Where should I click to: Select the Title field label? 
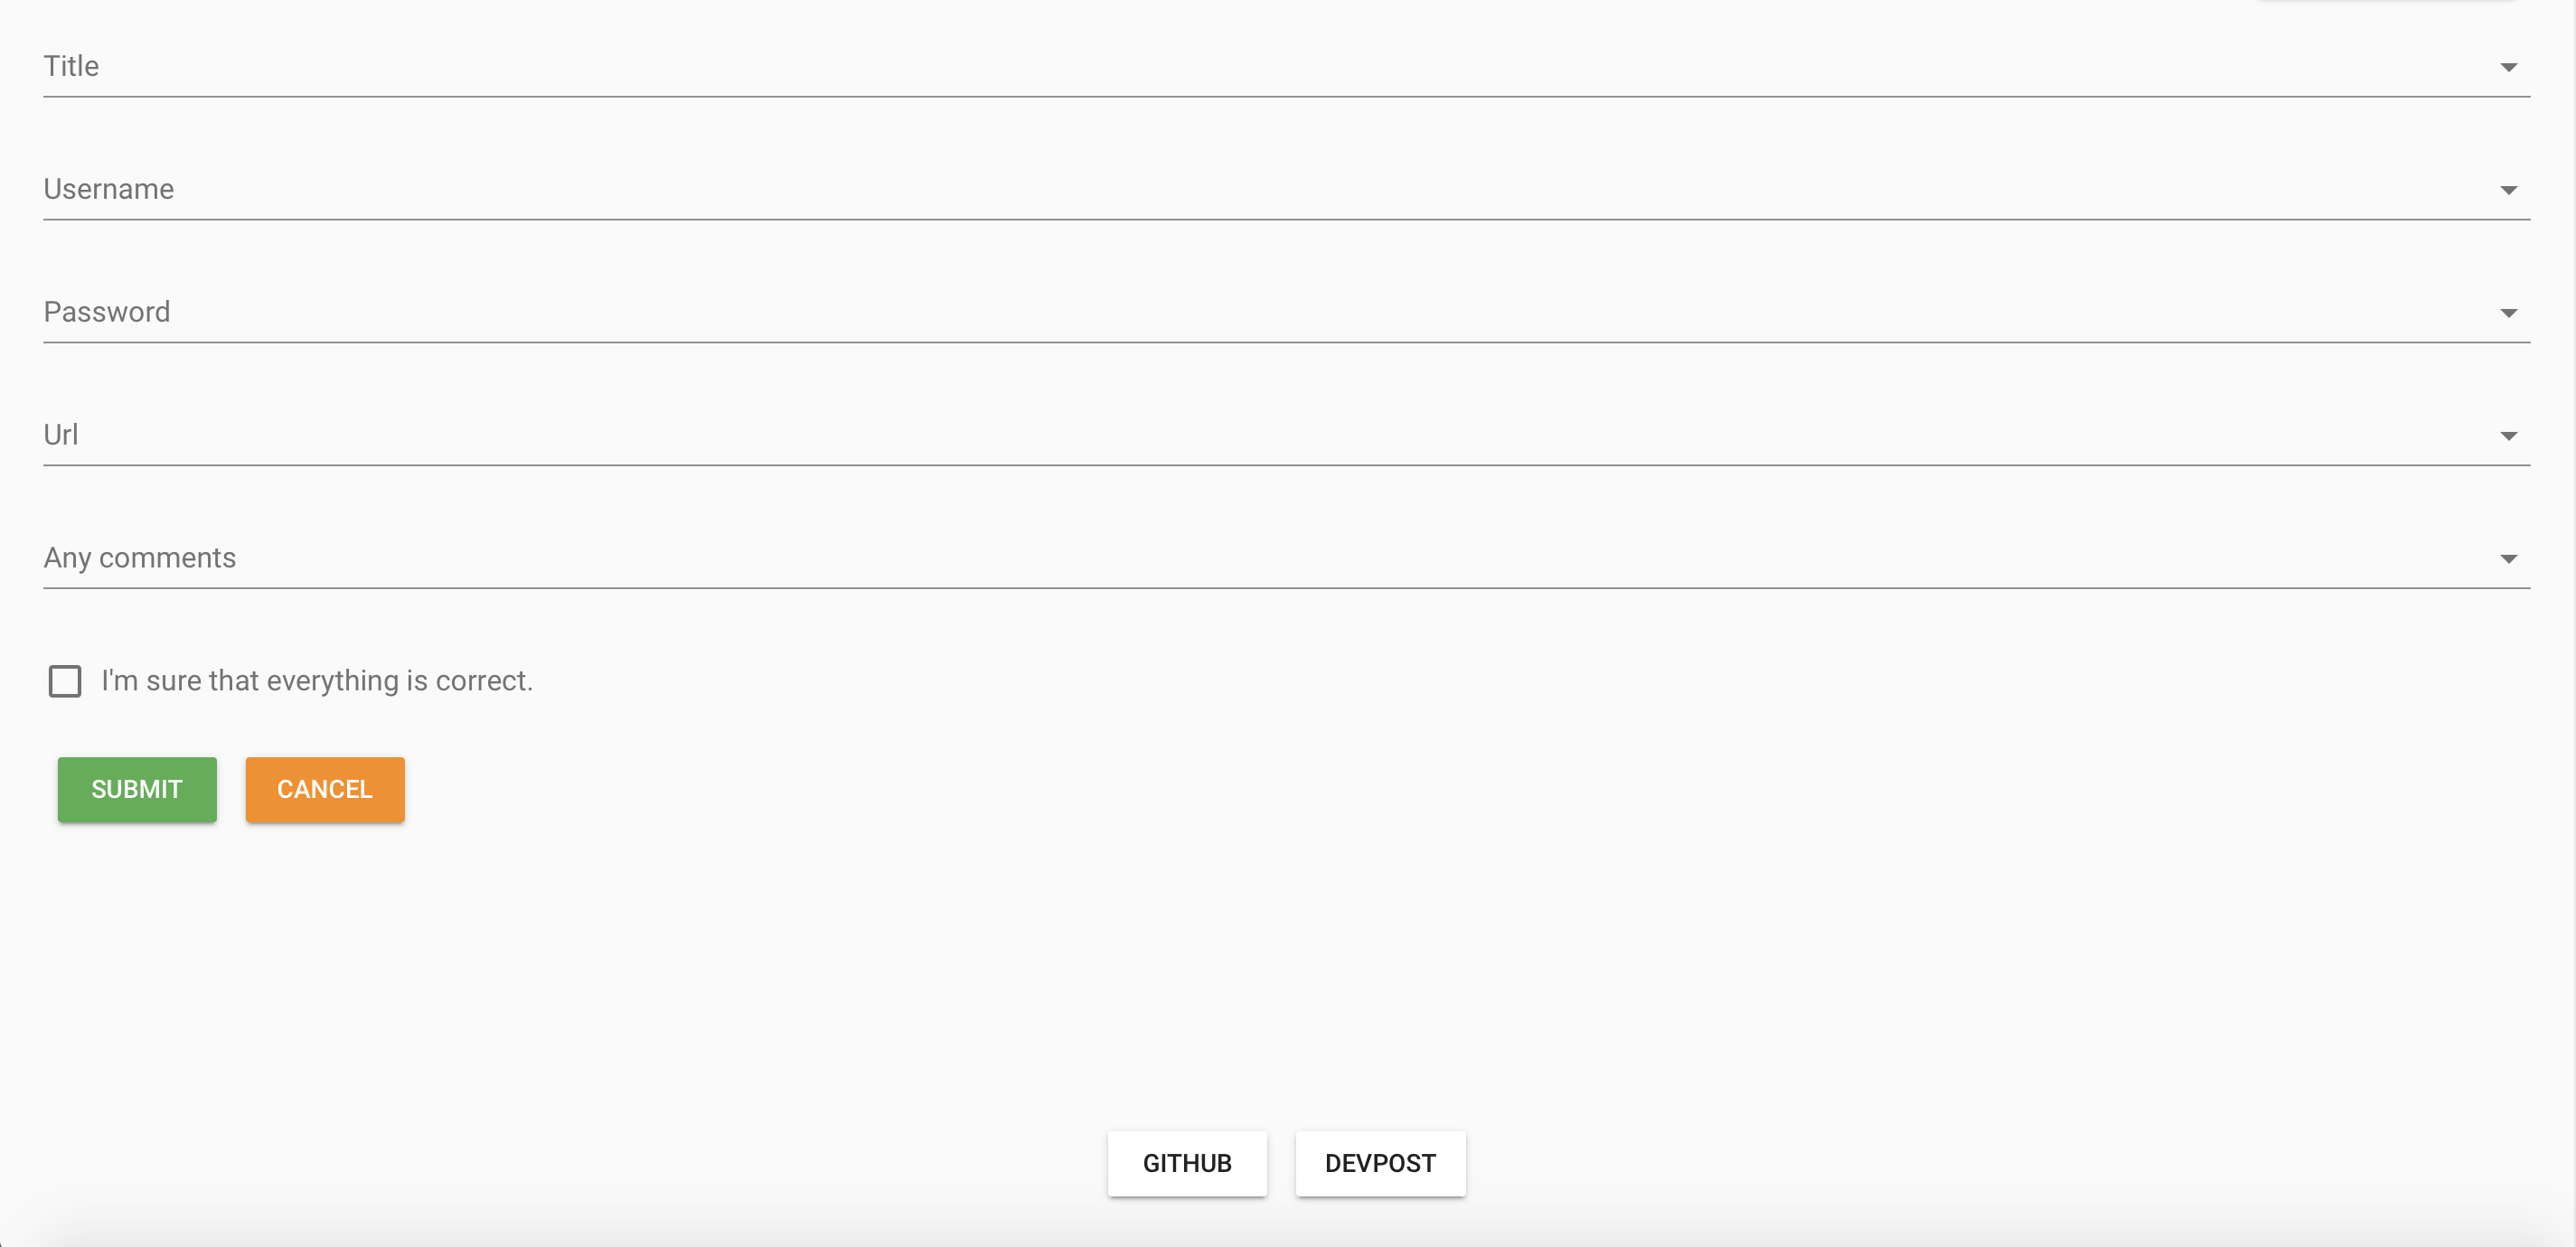[x=71, y=65]
